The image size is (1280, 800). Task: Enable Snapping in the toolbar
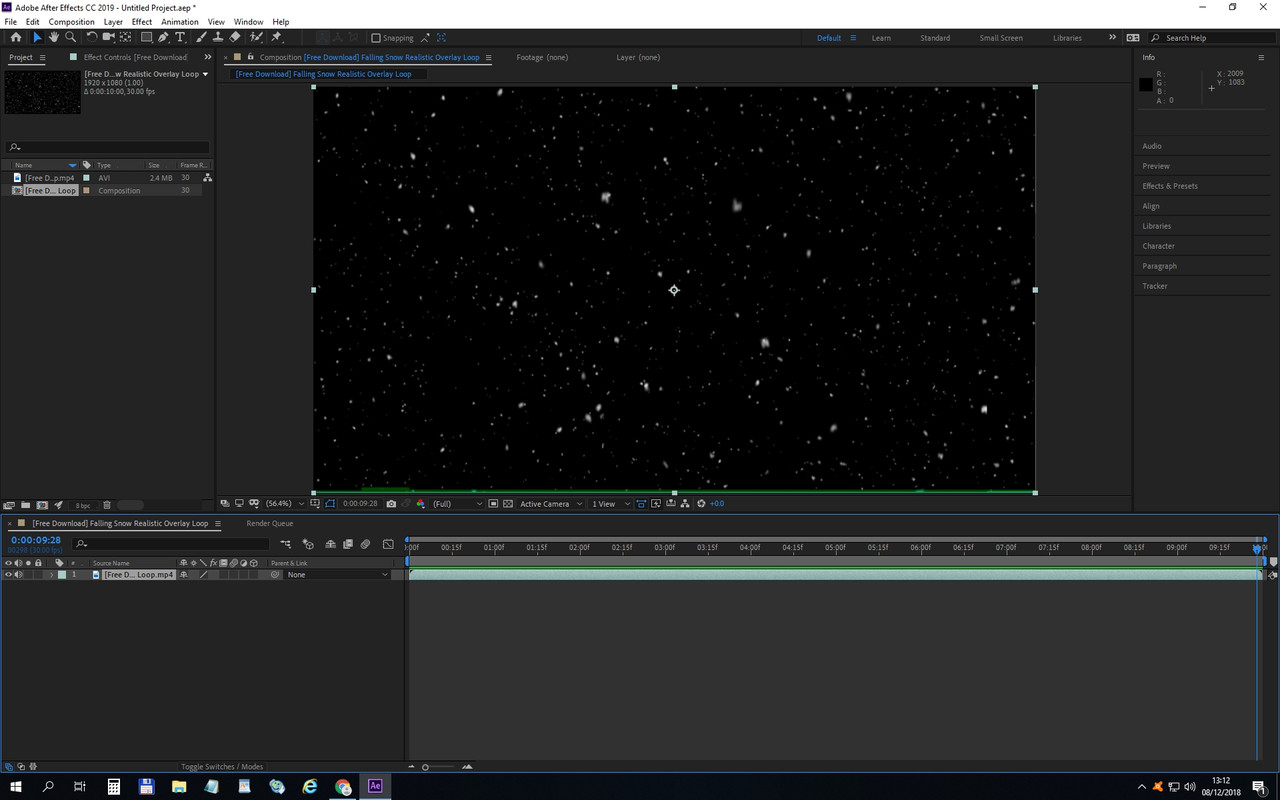click(377, 38)
